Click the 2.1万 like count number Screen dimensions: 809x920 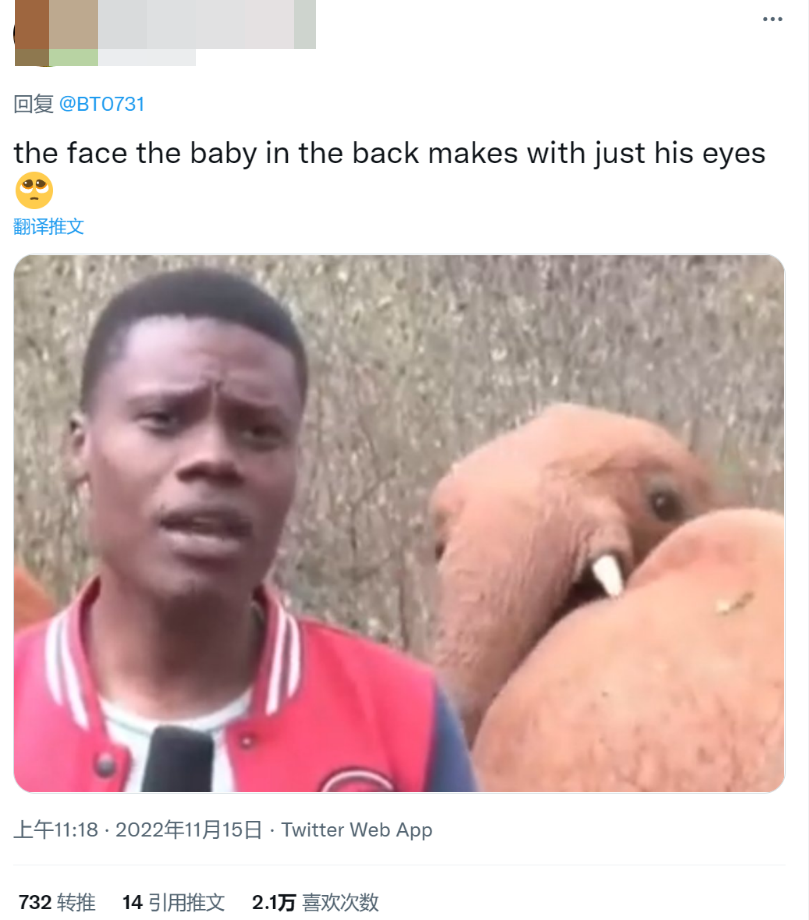[x=273, y=902]
